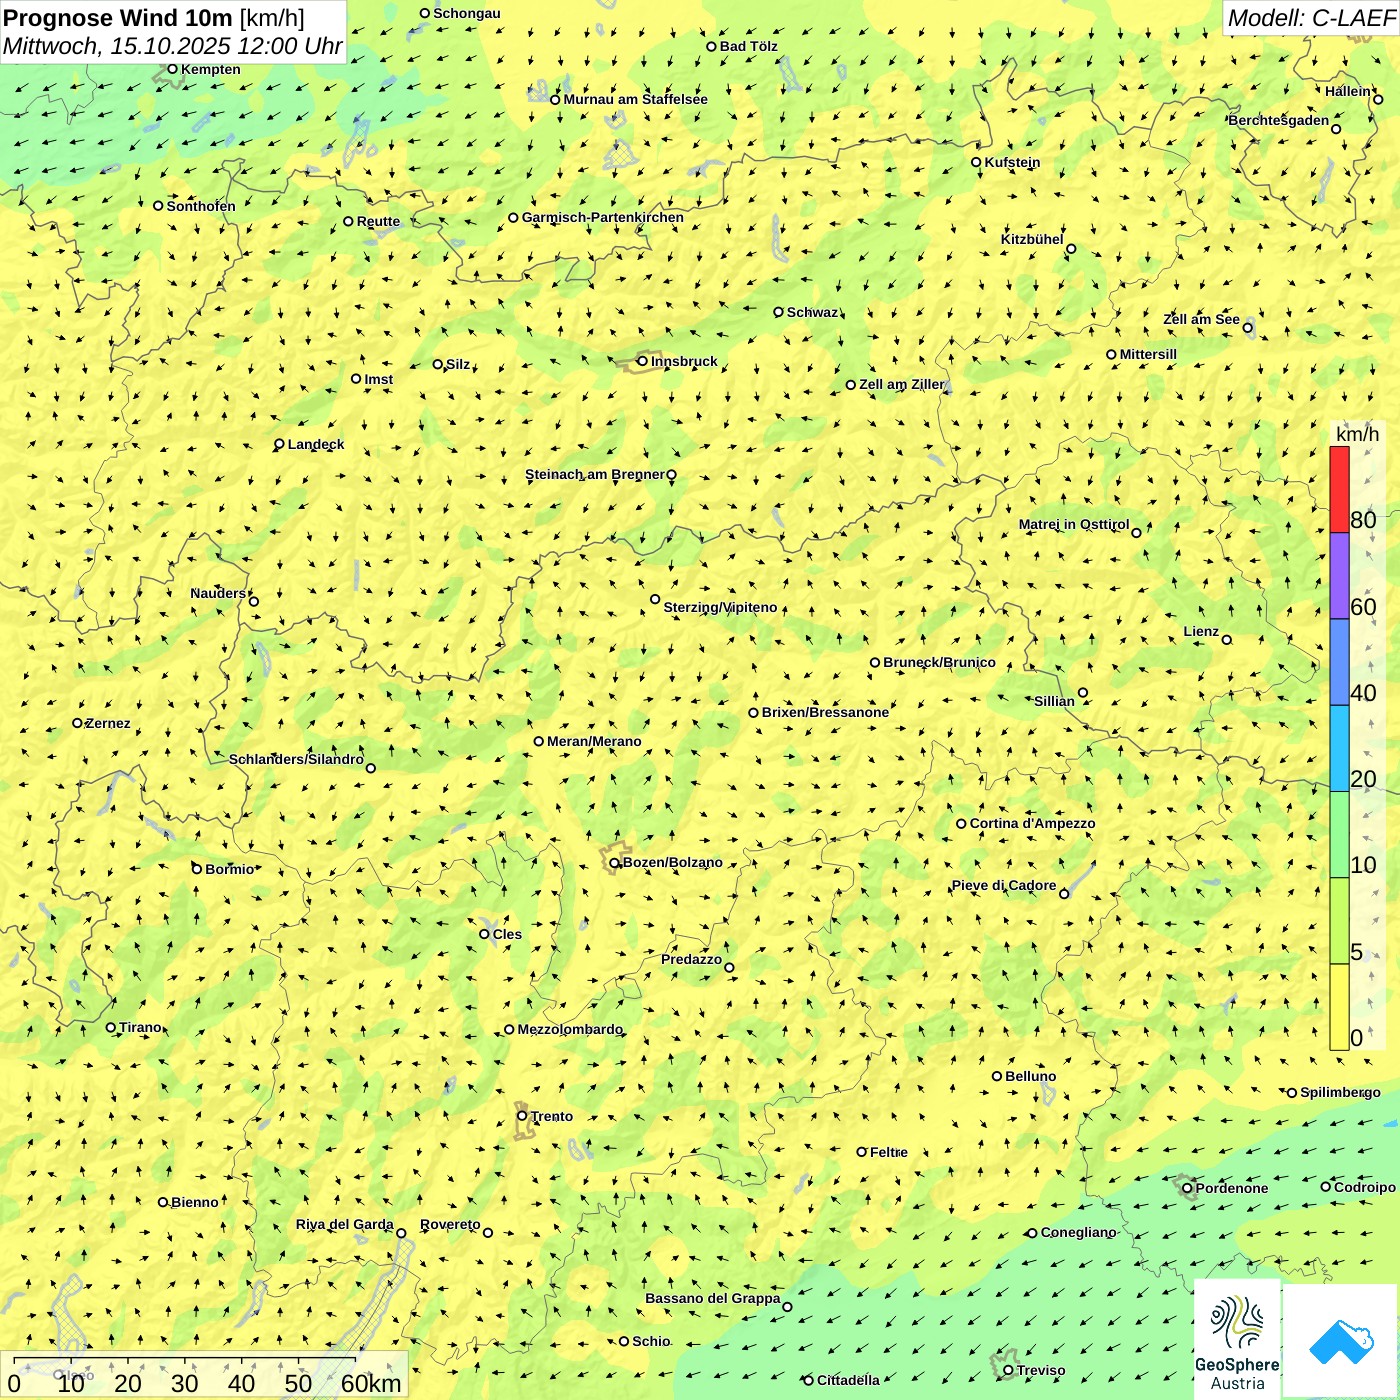Click the Treviso city label
Screen dimensions: 1400x1400
point(1041,1370)
